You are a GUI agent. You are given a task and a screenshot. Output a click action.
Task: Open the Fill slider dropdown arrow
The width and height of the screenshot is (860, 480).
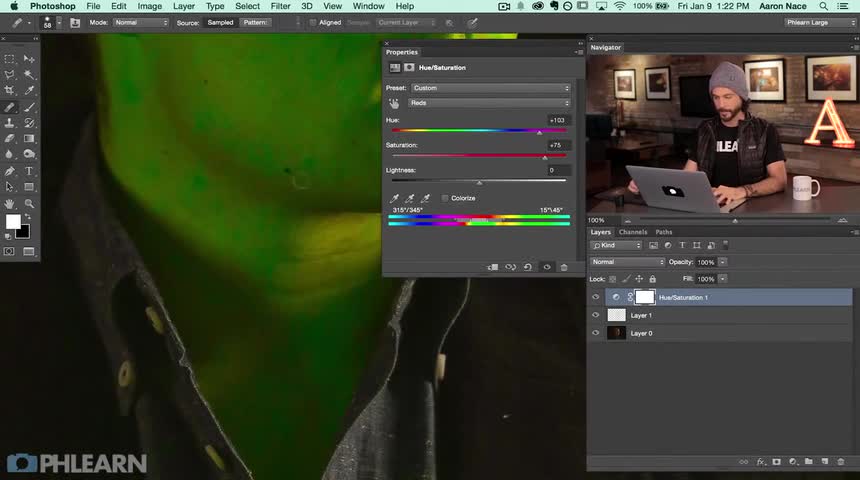[x=723, y=279]
